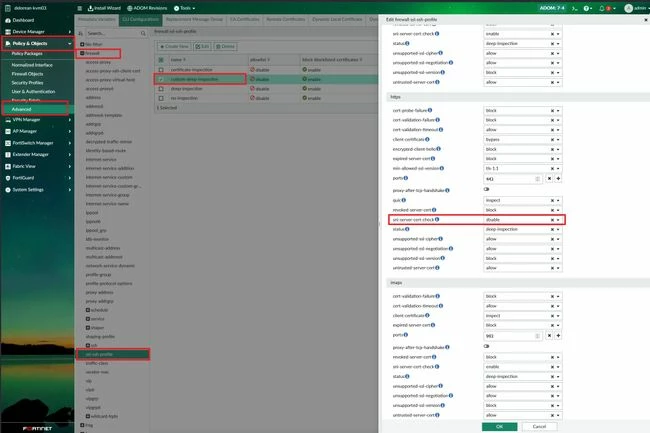This screenshot has width=650, height=433.
Task: Toggle the select-all checkbox in table header
Action: pyautogui.click(x=161, y=60)
